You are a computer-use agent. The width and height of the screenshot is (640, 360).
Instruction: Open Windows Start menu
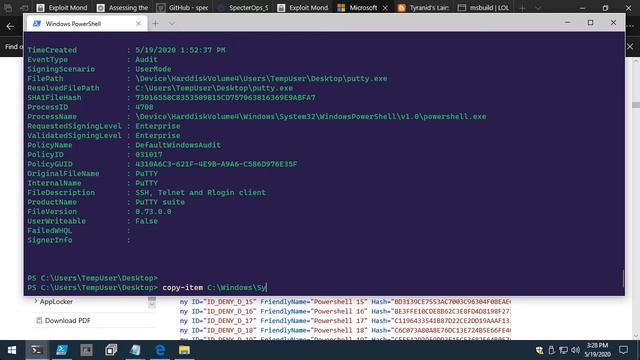pyautogui.click(x=12, y=350)
